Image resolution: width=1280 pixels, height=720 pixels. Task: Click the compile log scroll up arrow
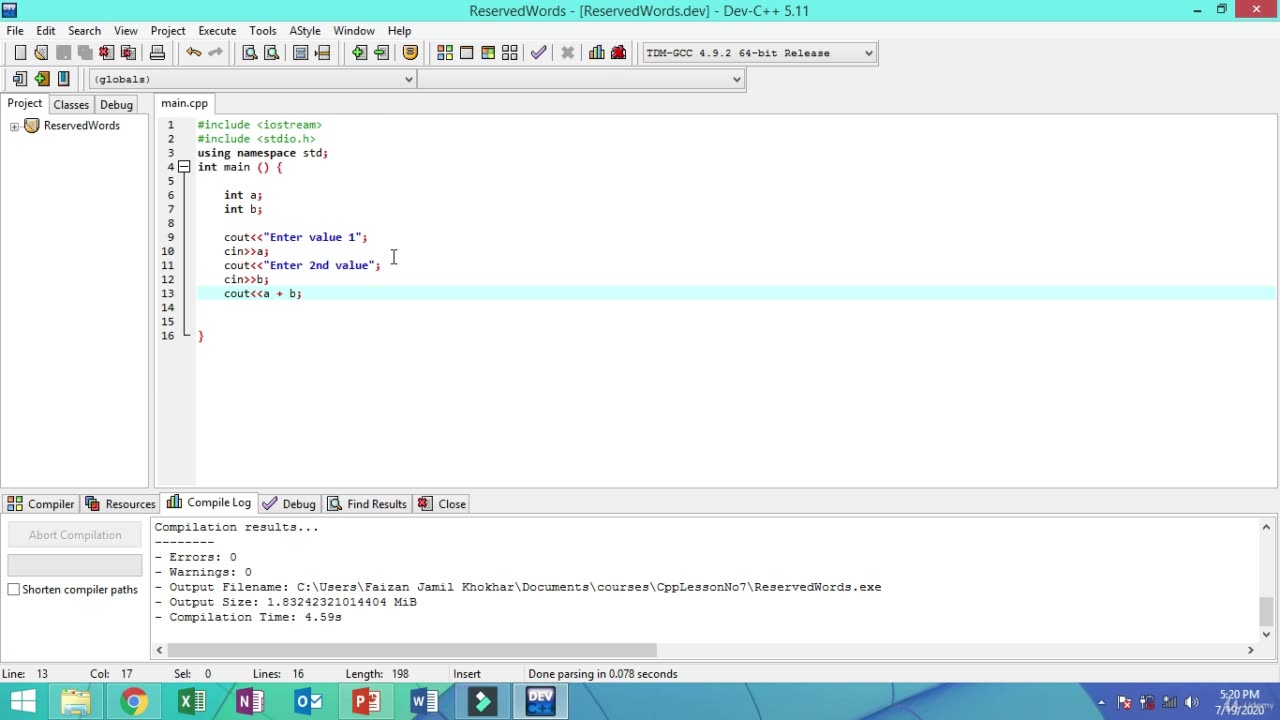click(x=1266, y=527)
